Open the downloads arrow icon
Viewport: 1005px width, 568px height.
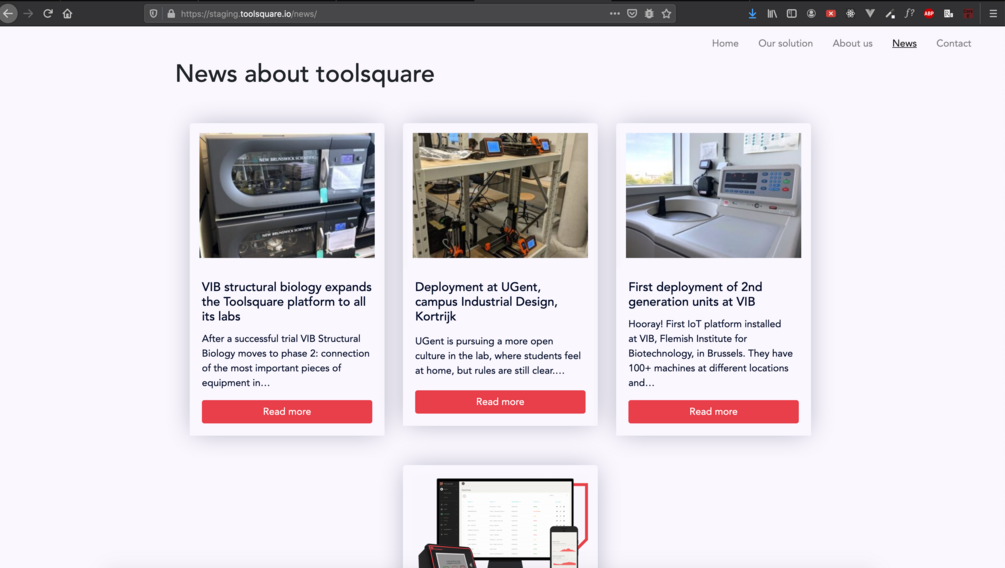coord(752,13)
